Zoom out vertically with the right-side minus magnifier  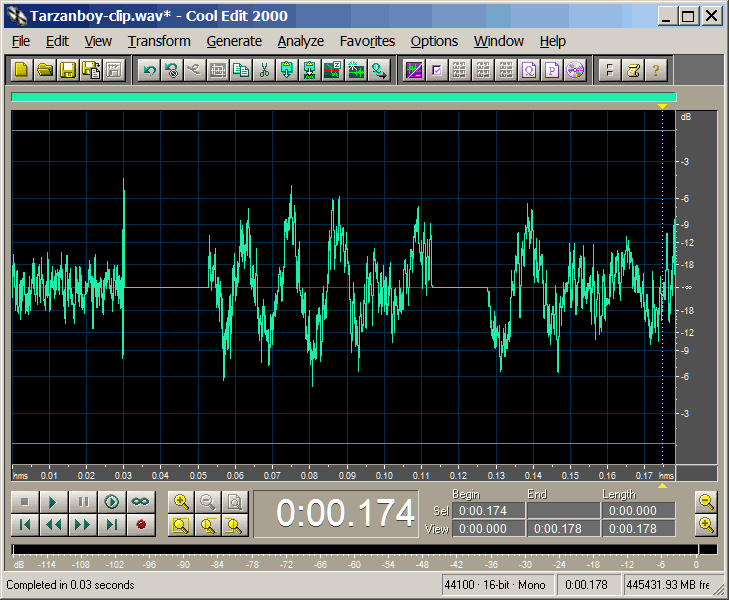click(x=706, y=502)
